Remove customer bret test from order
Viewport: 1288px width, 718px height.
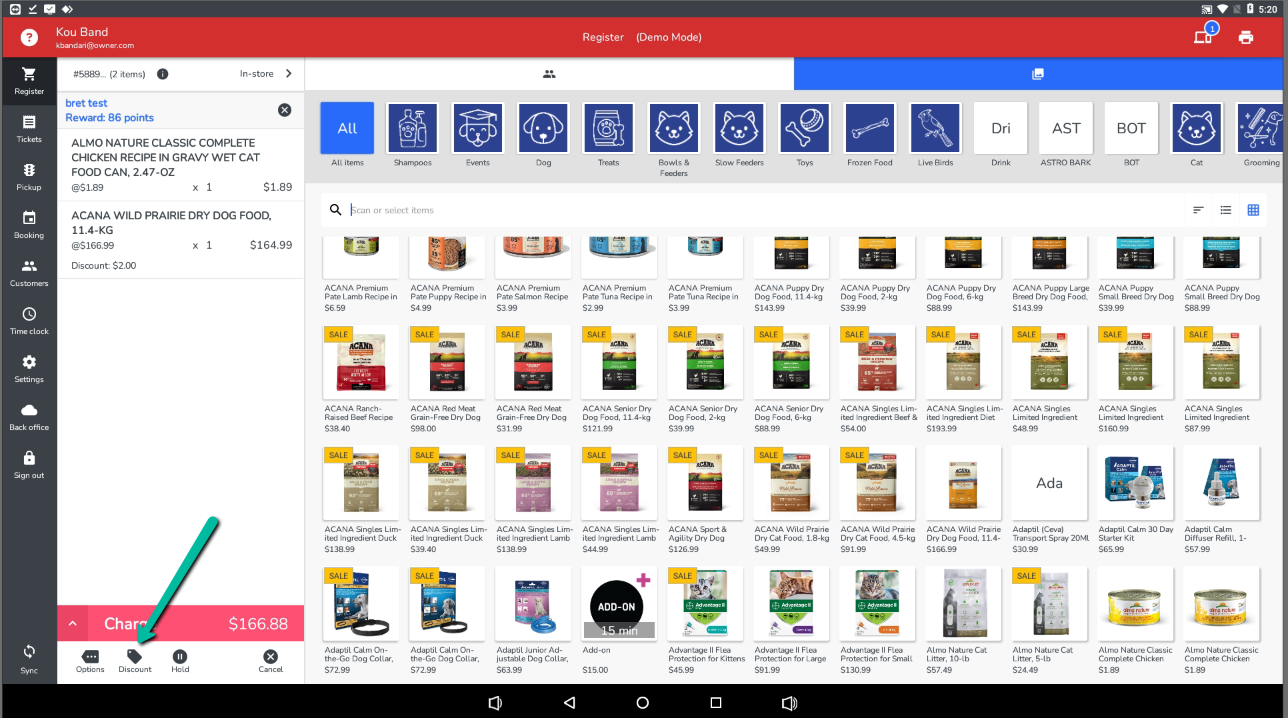(x=284, y=110)
